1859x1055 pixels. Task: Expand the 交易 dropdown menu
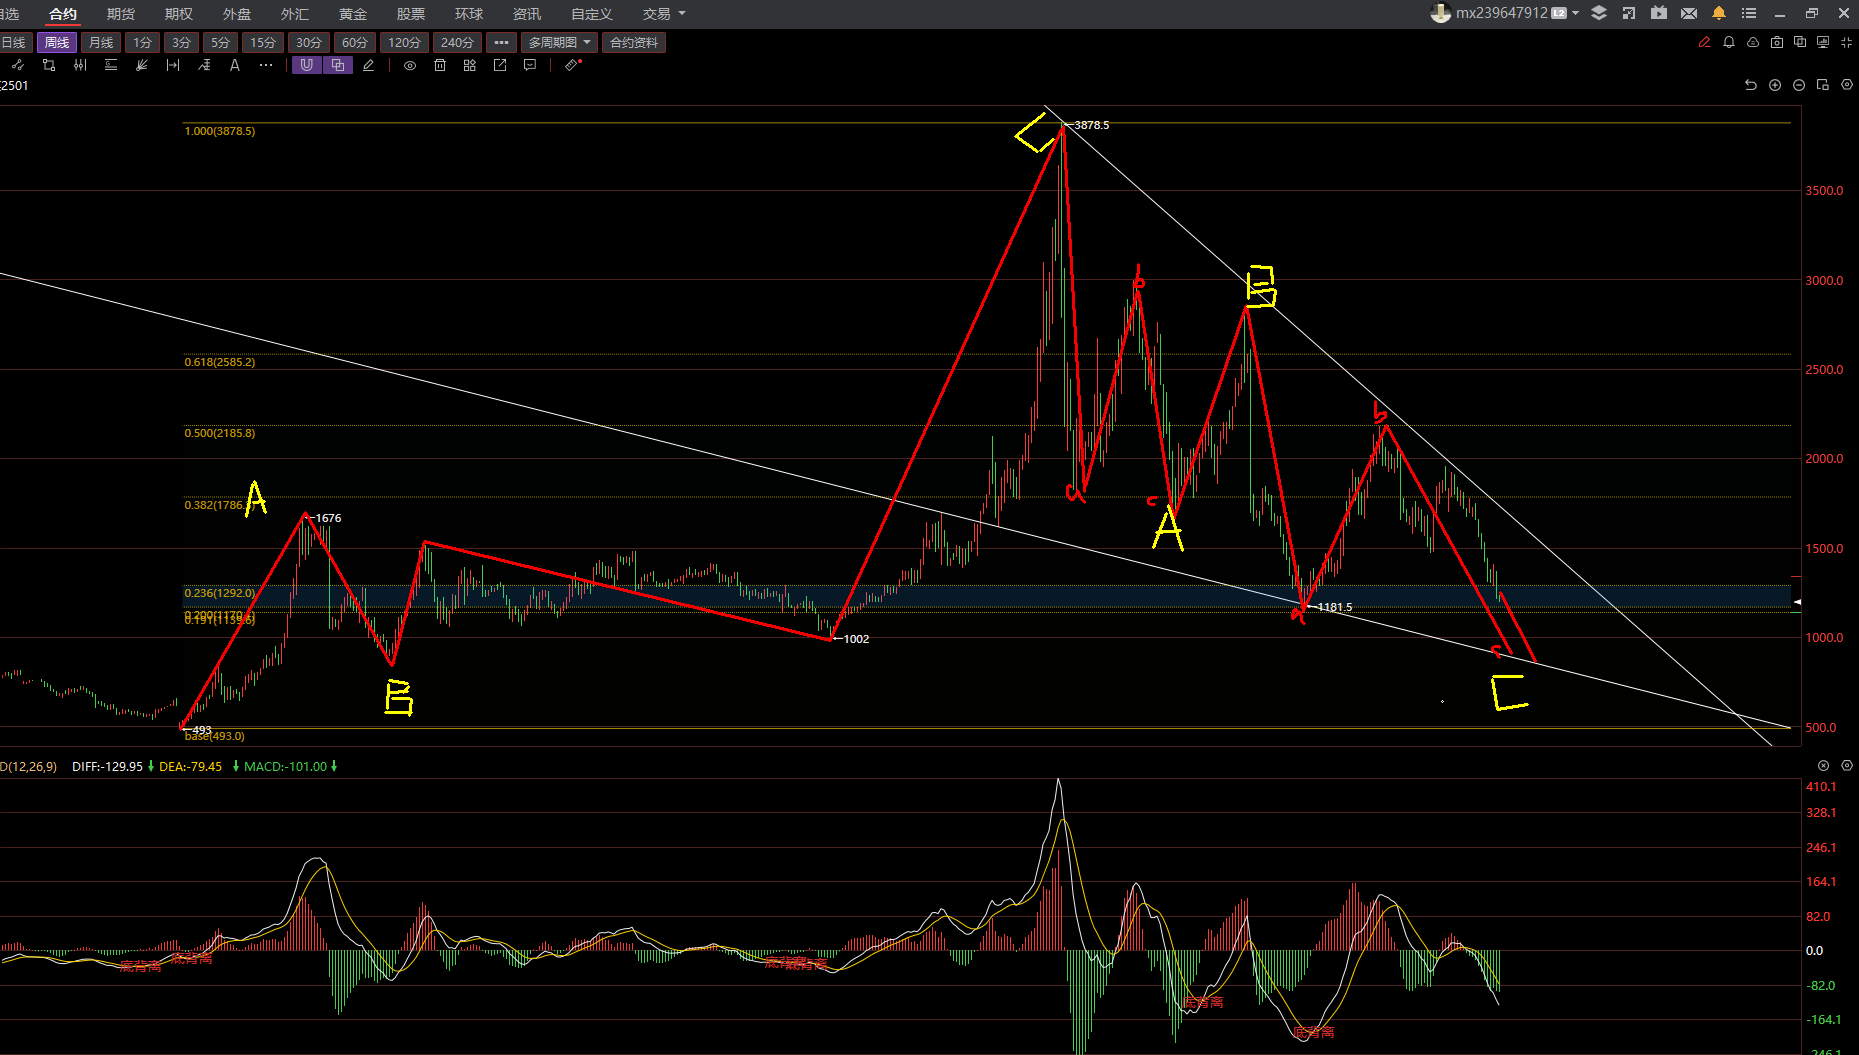664,14
